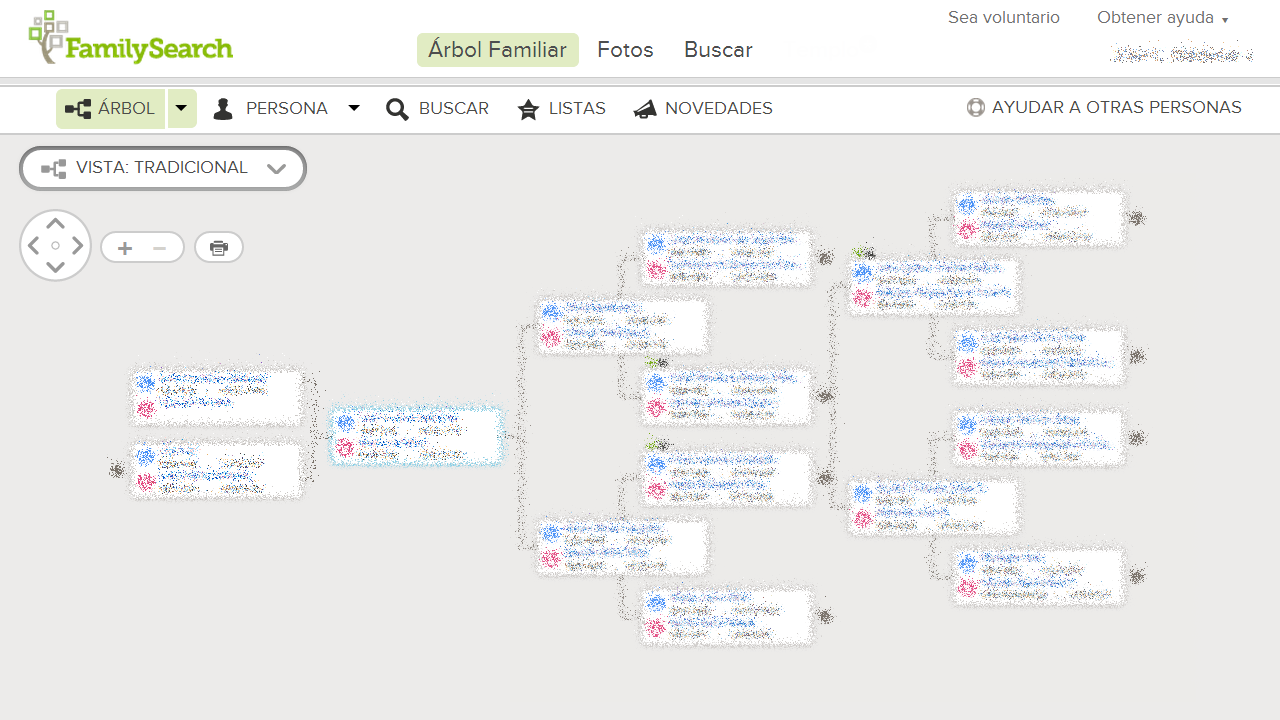Click the LISTAS star icon
1280x720 pixels.
pyautogui.click(x=528, y=108)
